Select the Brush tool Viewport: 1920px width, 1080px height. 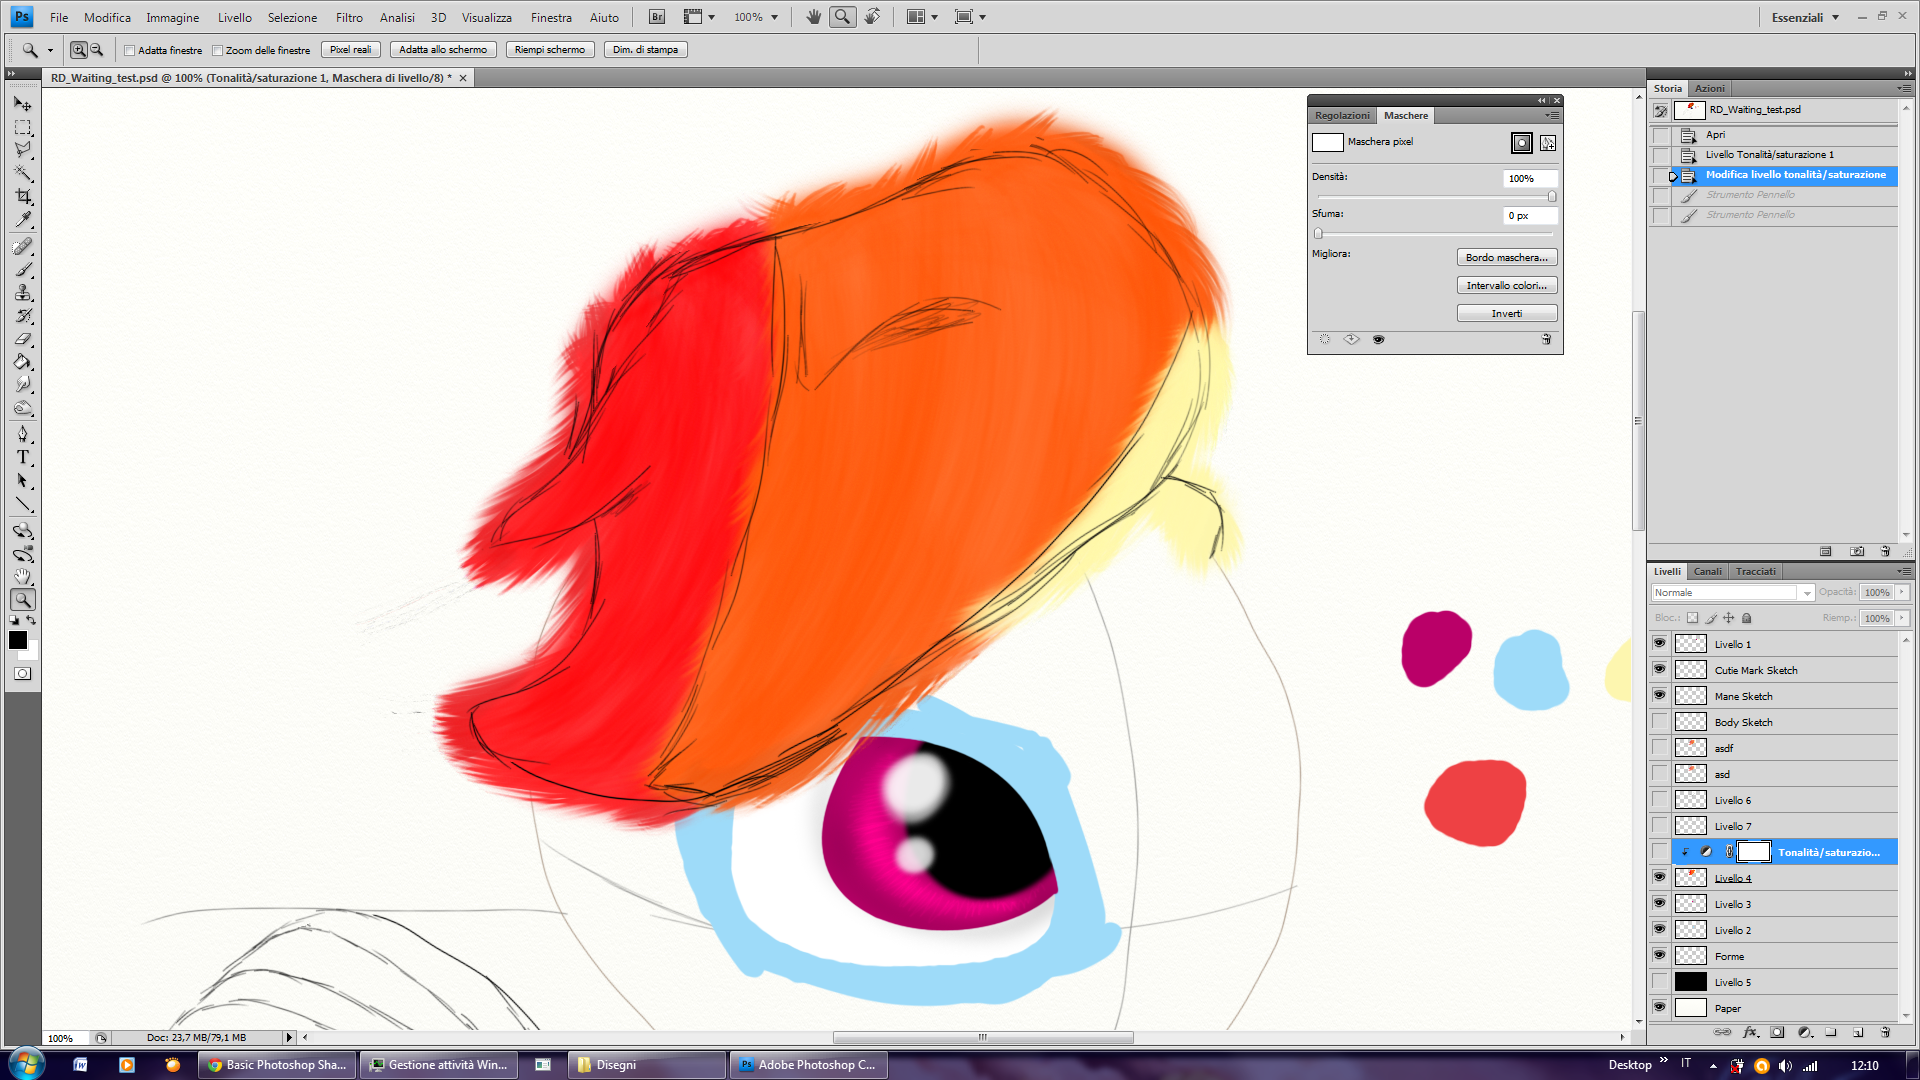point(23,270)
